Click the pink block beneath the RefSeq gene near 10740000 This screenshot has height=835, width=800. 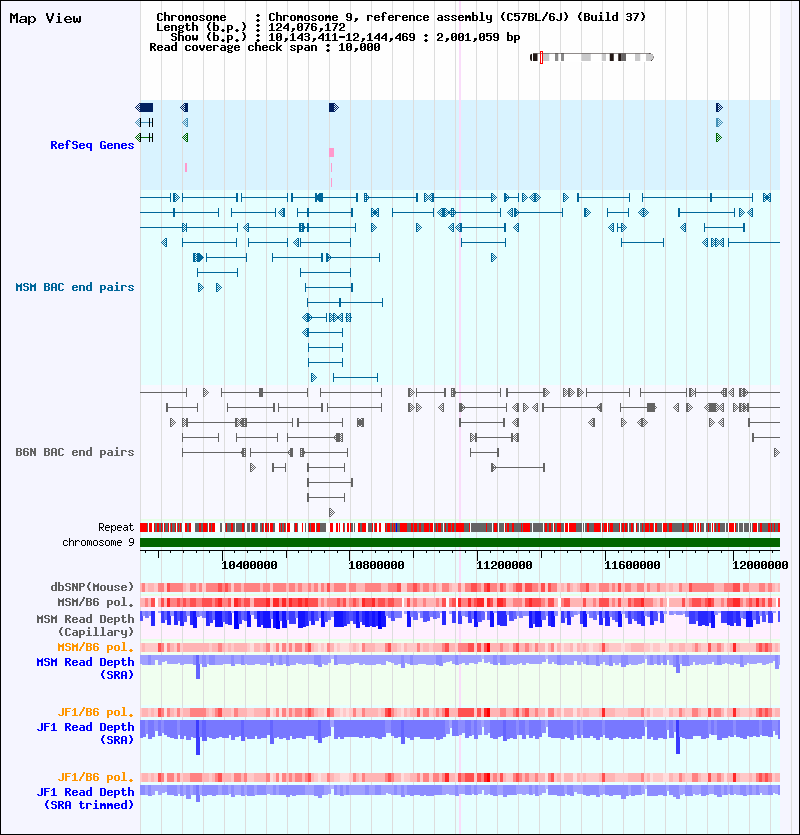tap(331, 152)
